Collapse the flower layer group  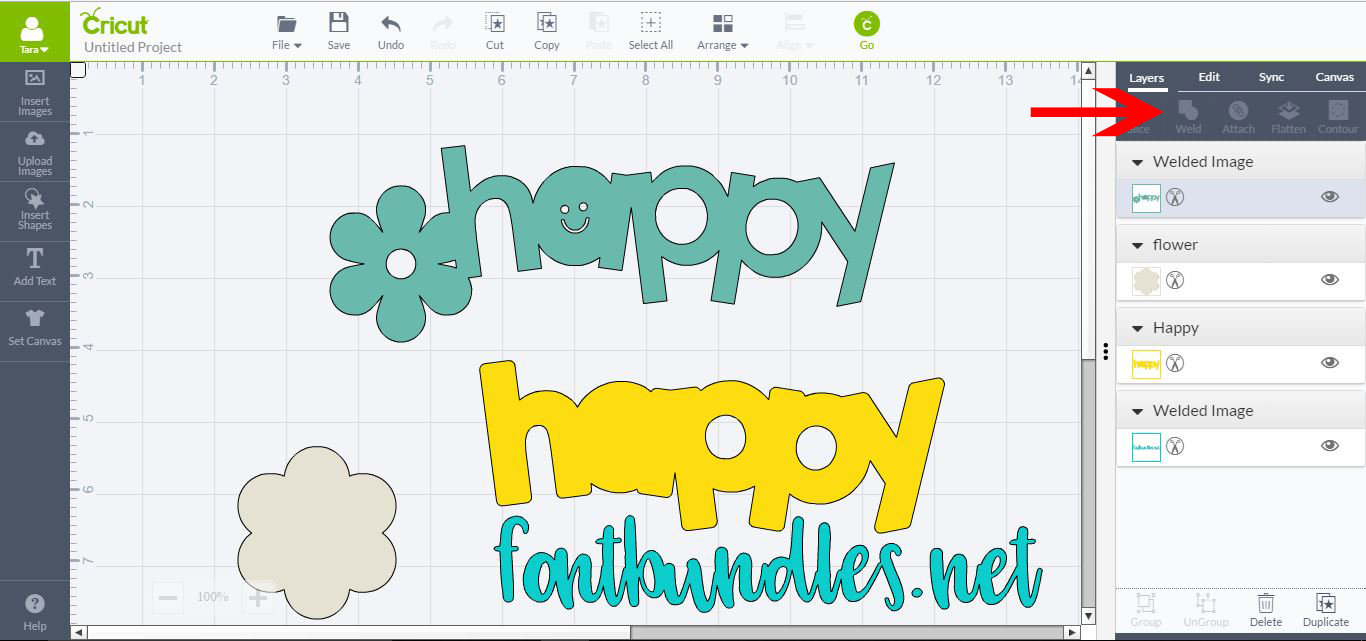coord(1137,245)
